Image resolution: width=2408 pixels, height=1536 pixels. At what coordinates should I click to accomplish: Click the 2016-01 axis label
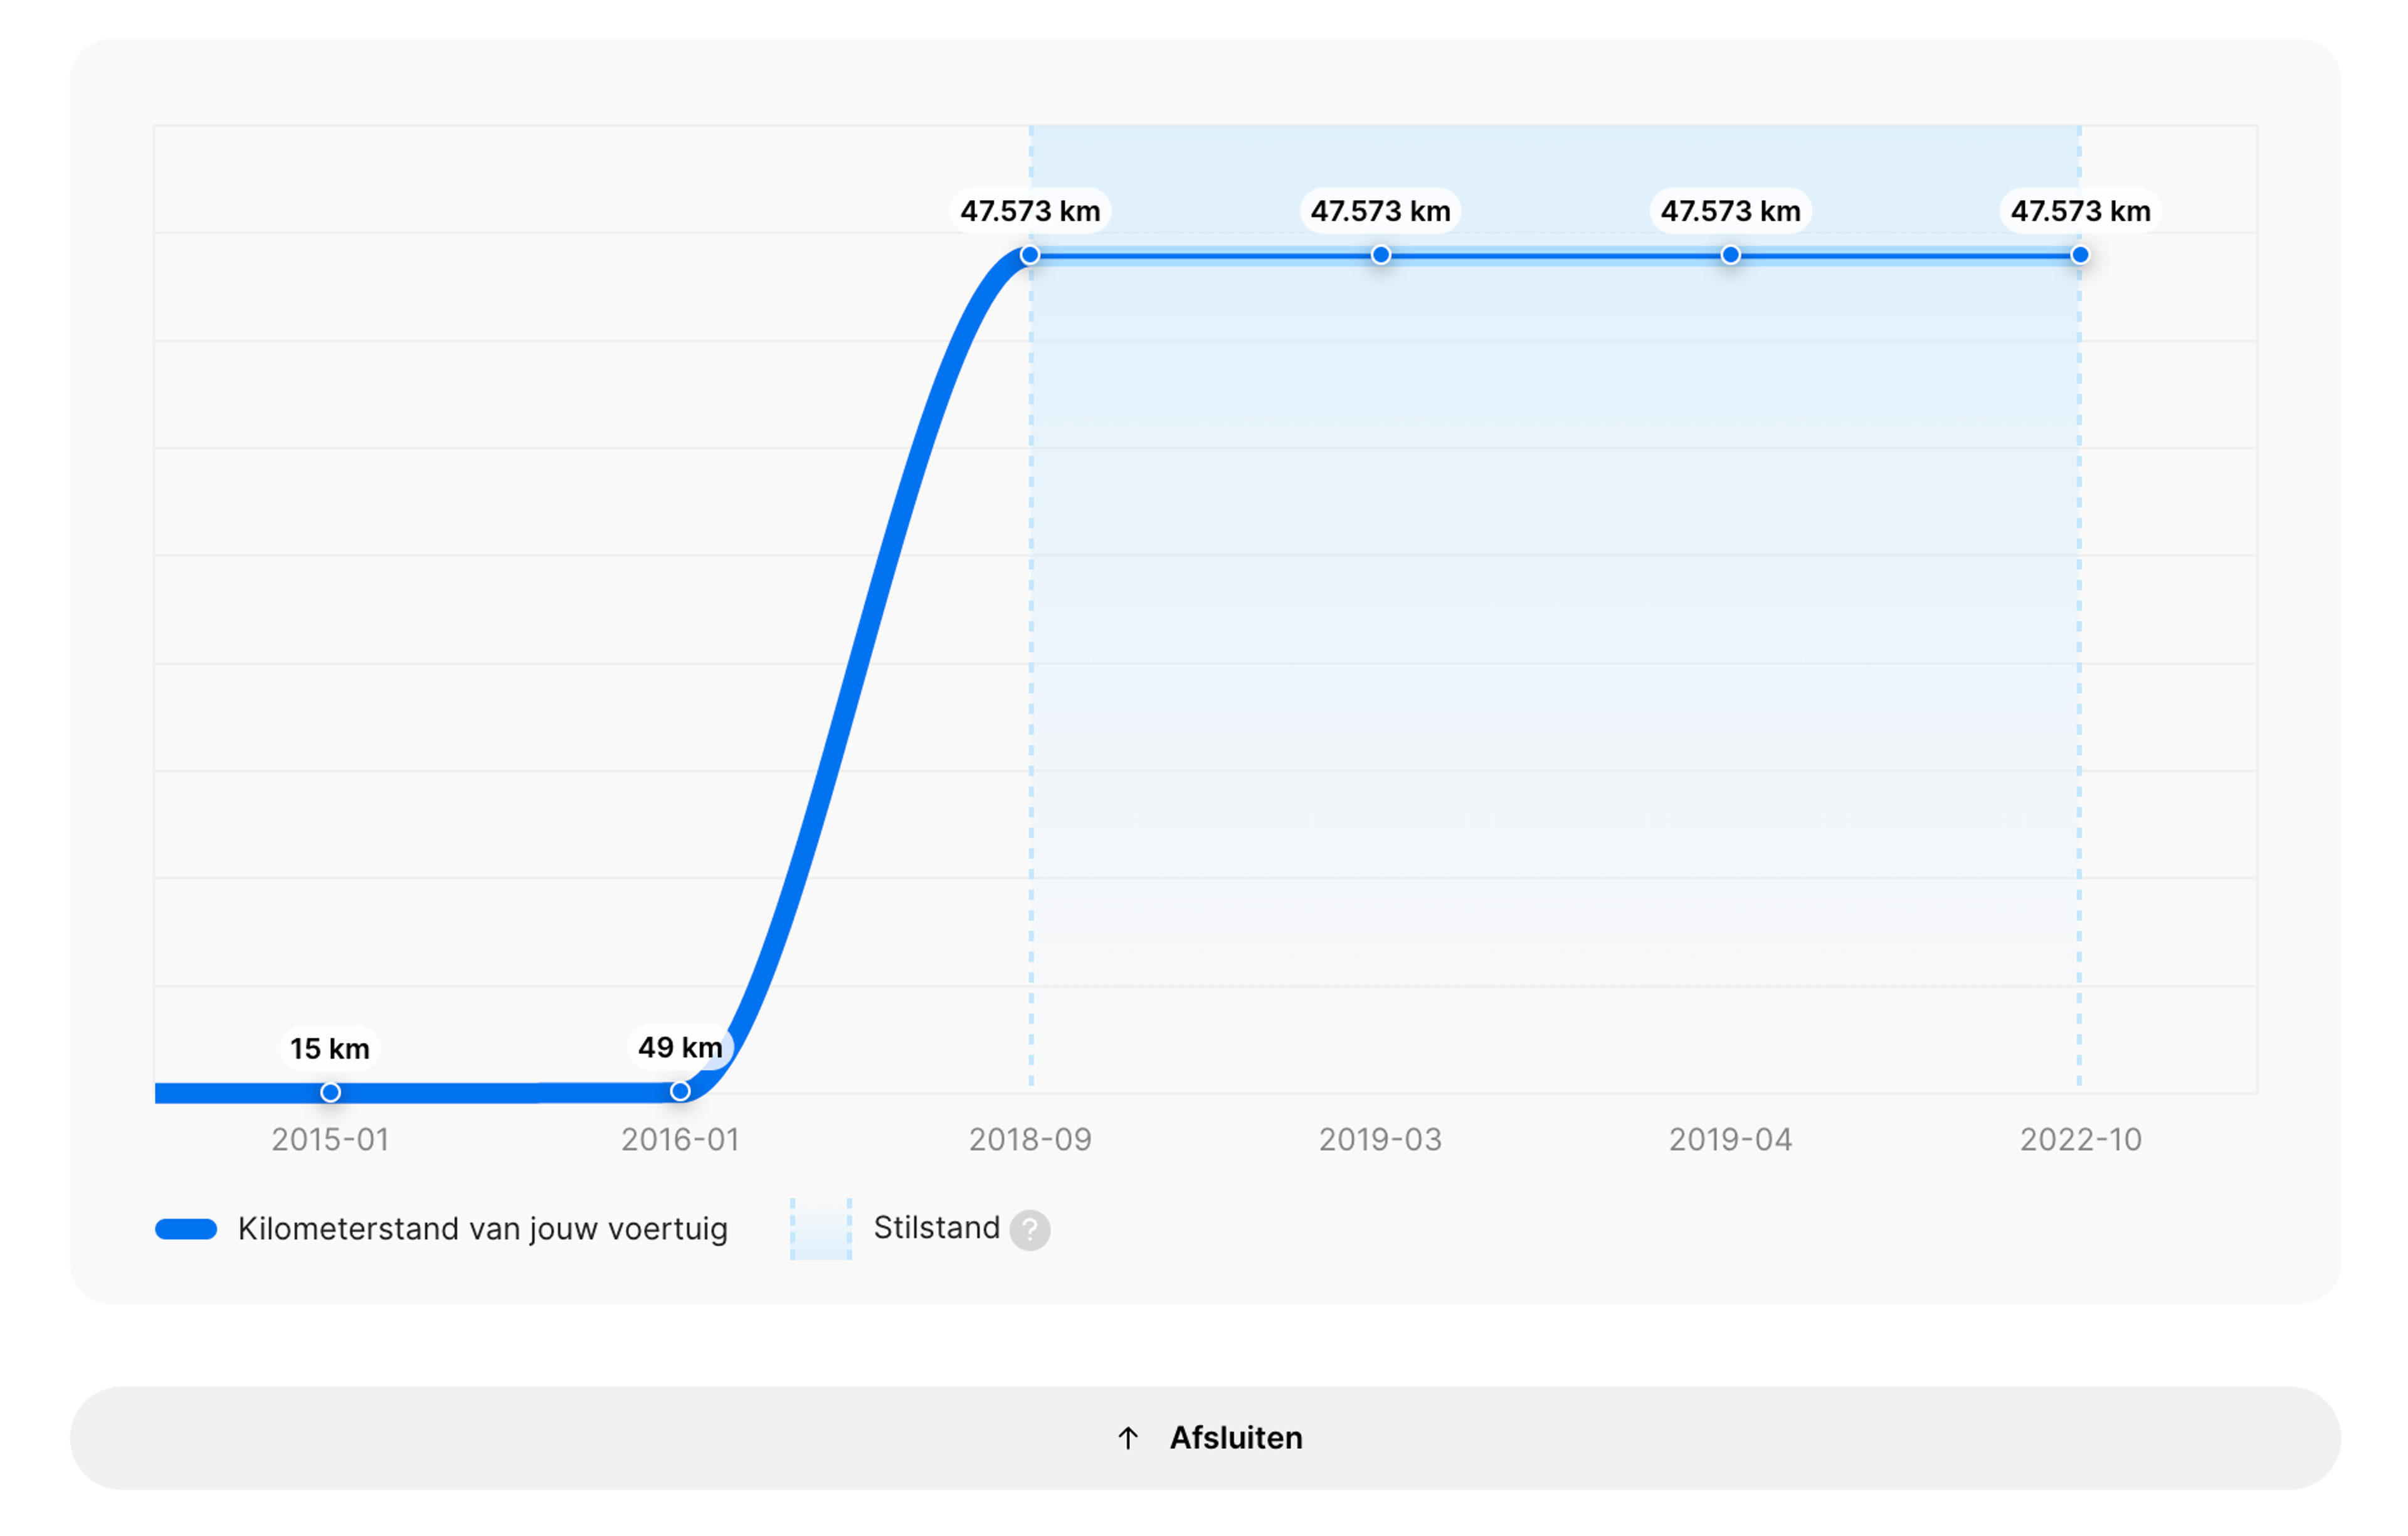tap(680, 1140)
